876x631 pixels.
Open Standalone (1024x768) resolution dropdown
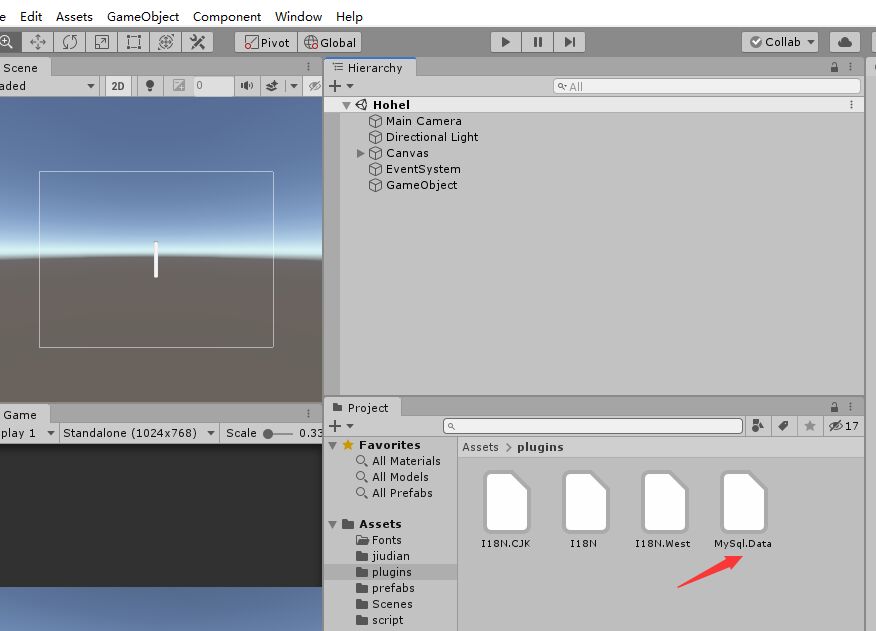pos(138,433)
